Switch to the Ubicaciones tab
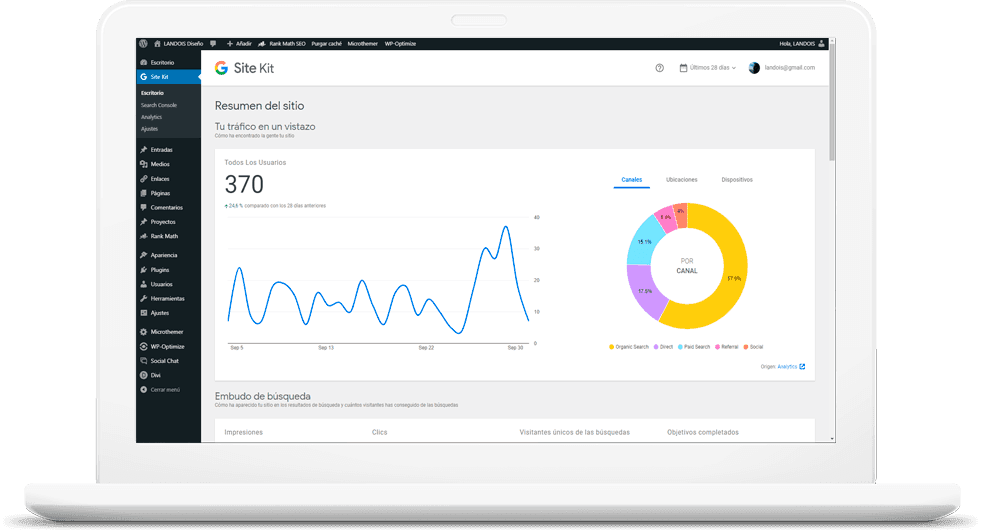Viewport: 981px width, 532px height. (x=681, y=180)
